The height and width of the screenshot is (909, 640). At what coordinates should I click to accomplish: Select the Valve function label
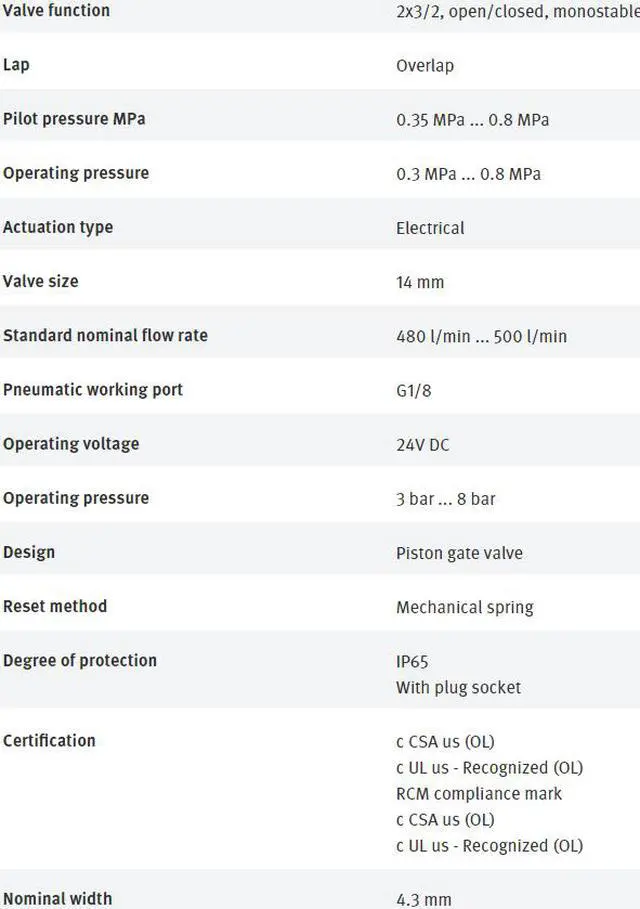pyautogui.click(x=56, y=10)
